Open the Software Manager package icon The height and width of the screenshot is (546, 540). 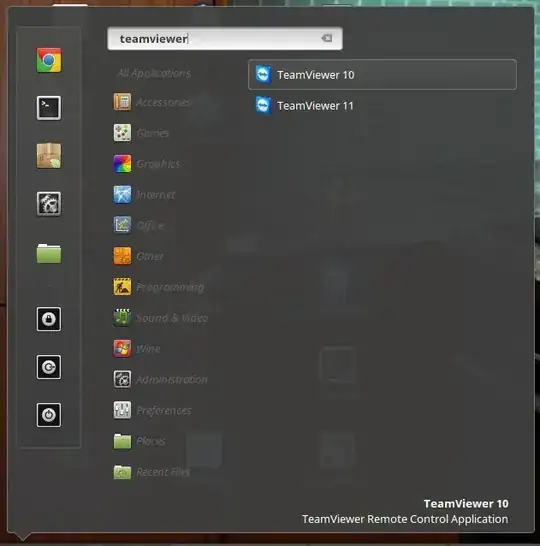click(49, 156)
